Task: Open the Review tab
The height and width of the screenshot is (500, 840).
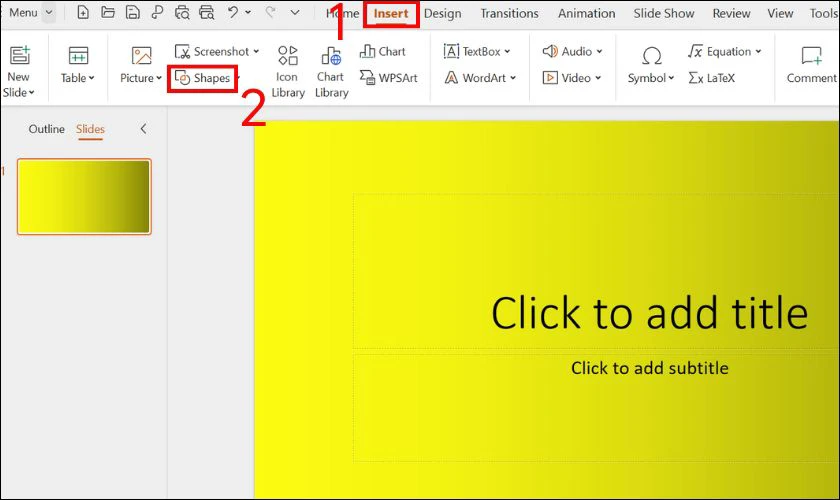Action: coord(731,13)
